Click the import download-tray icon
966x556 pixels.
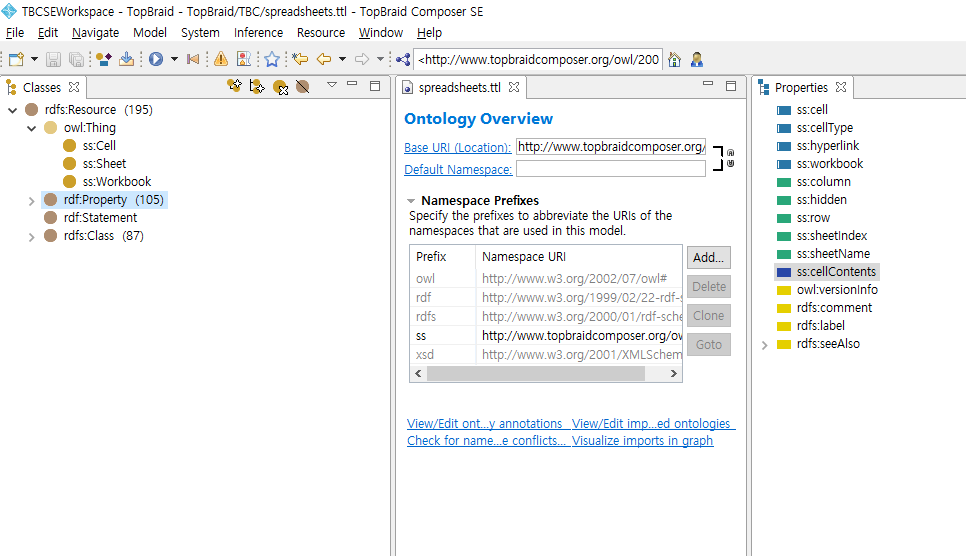coord(126,59)
